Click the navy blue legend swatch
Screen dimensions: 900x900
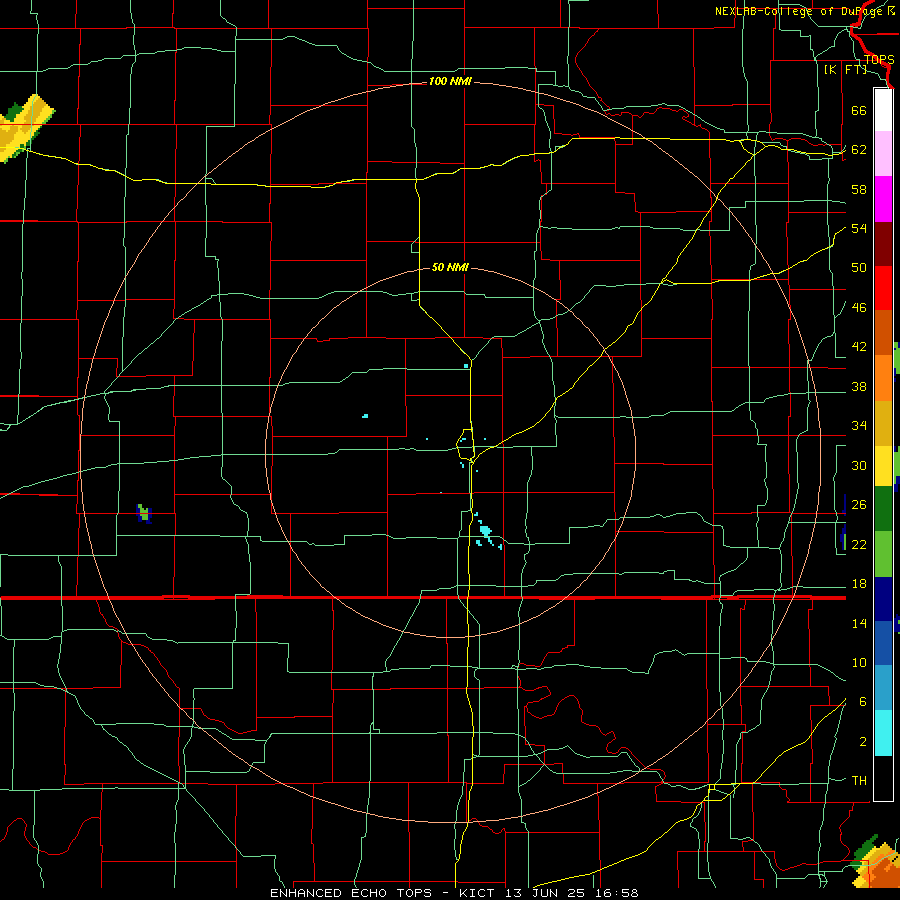(883, 599)
